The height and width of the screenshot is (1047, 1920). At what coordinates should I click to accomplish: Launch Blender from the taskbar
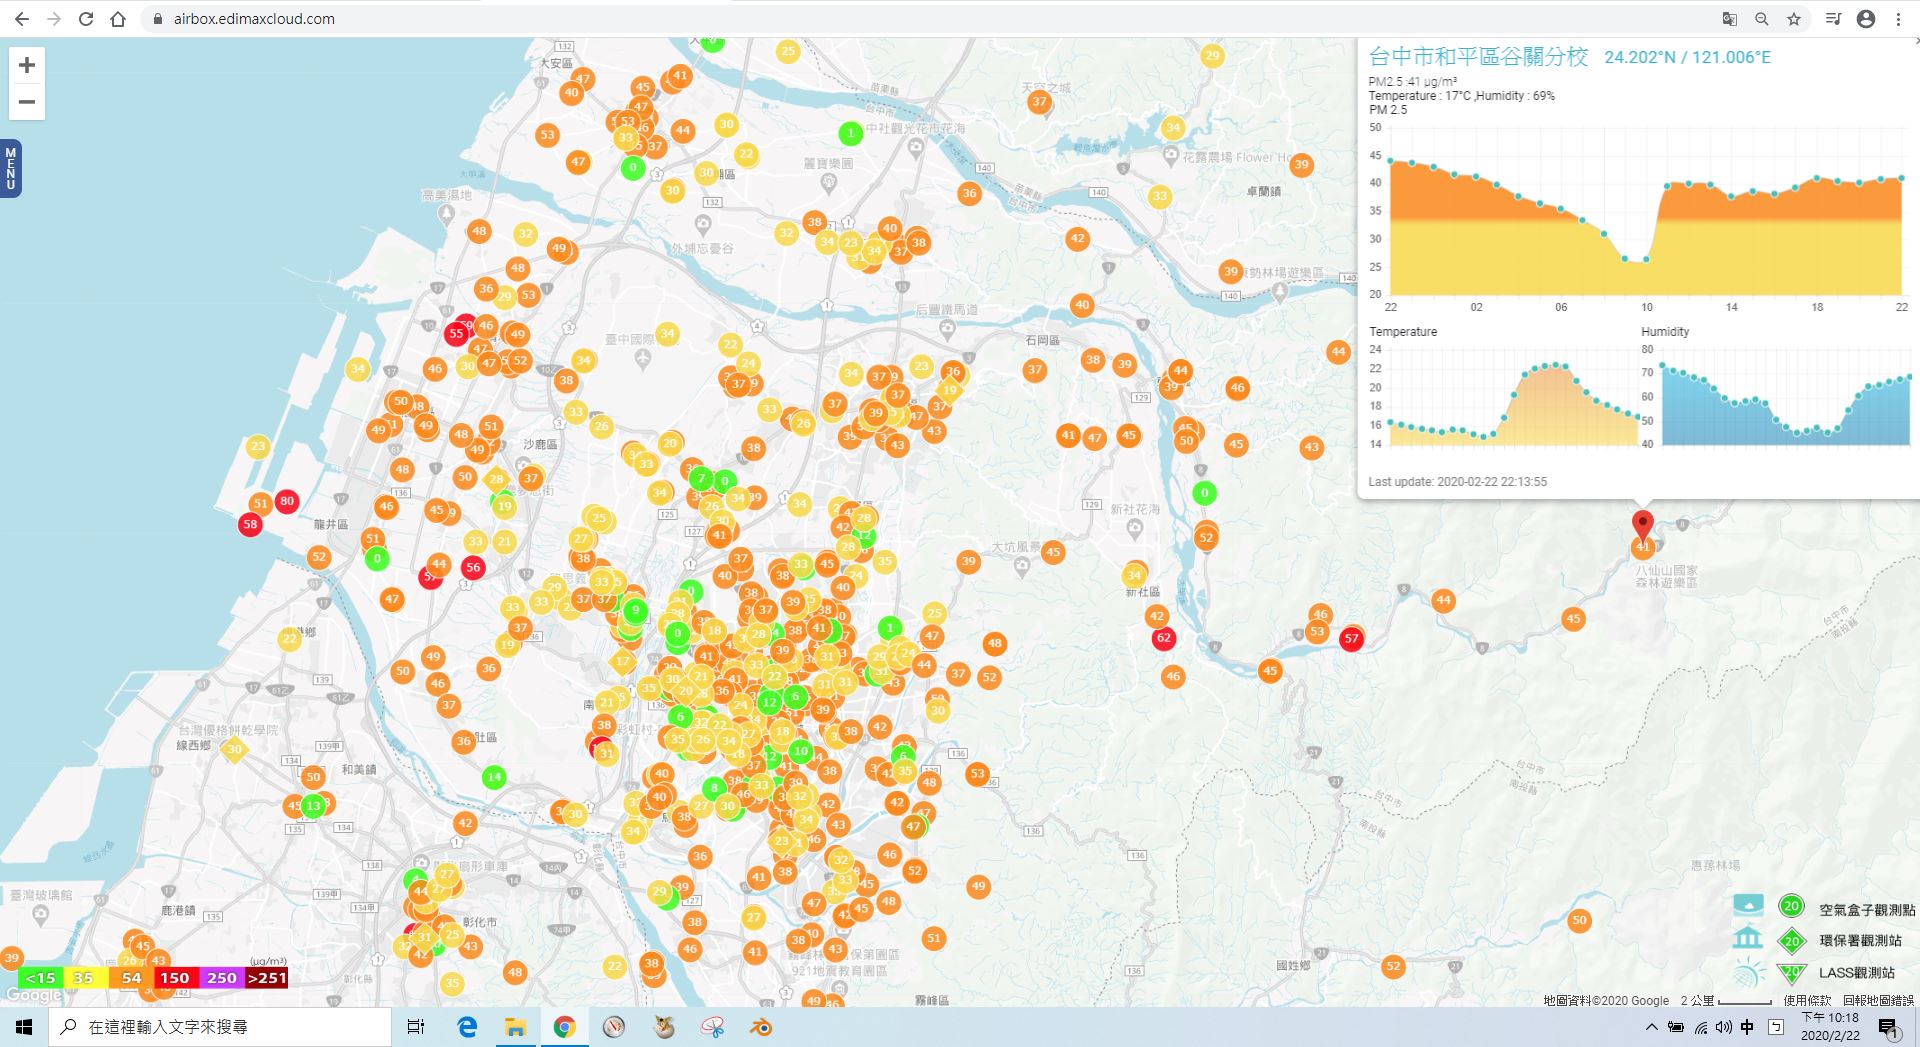762,1027
